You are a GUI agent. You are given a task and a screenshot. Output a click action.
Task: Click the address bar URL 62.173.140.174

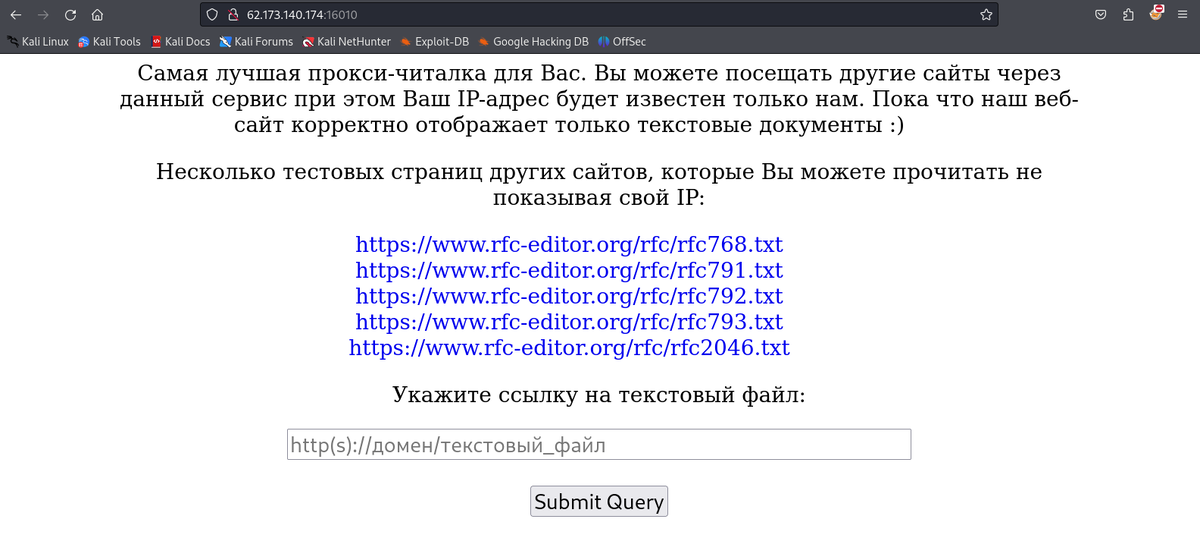coord(302,15)
